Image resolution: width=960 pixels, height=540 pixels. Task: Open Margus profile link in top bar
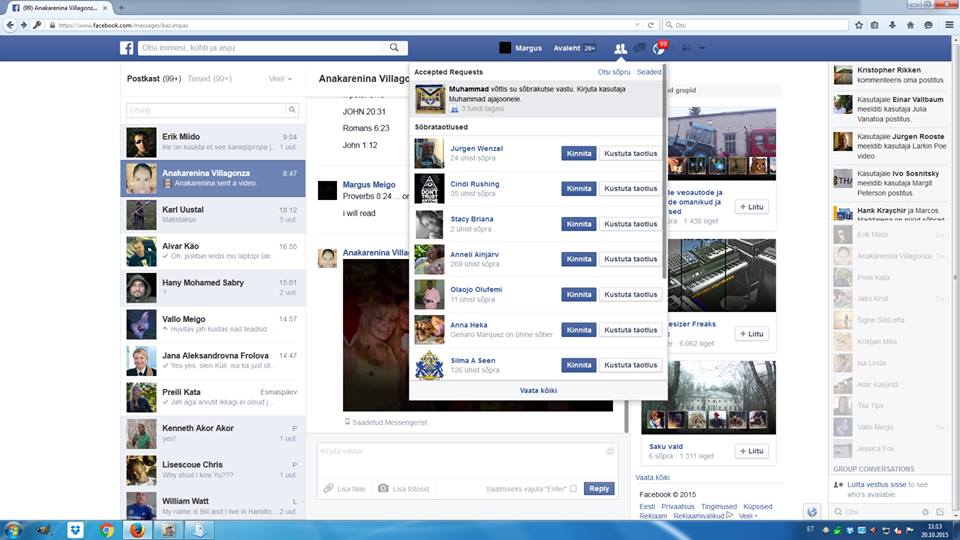pos(528,48)
